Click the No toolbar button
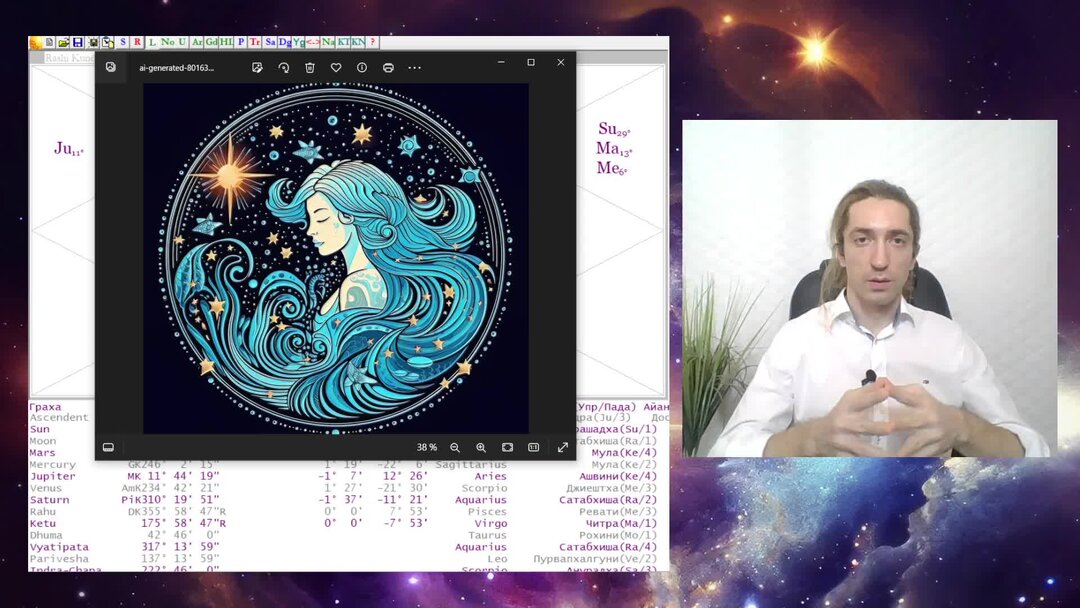Viewport: 1080px width, 608px height. pos(167,42)
